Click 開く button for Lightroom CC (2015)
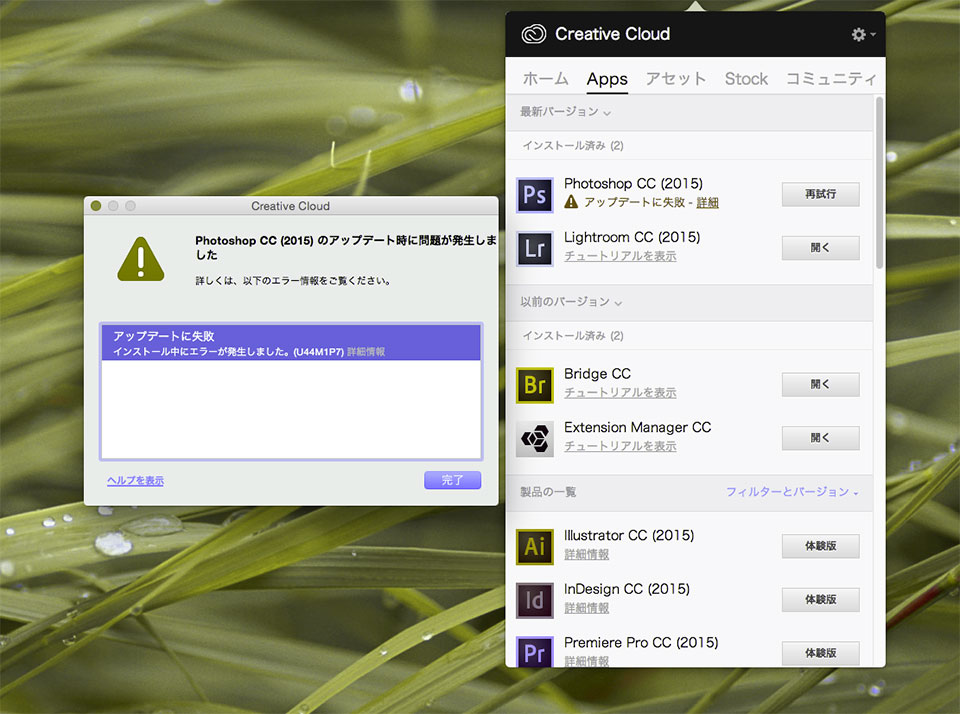 pos(820,248)
